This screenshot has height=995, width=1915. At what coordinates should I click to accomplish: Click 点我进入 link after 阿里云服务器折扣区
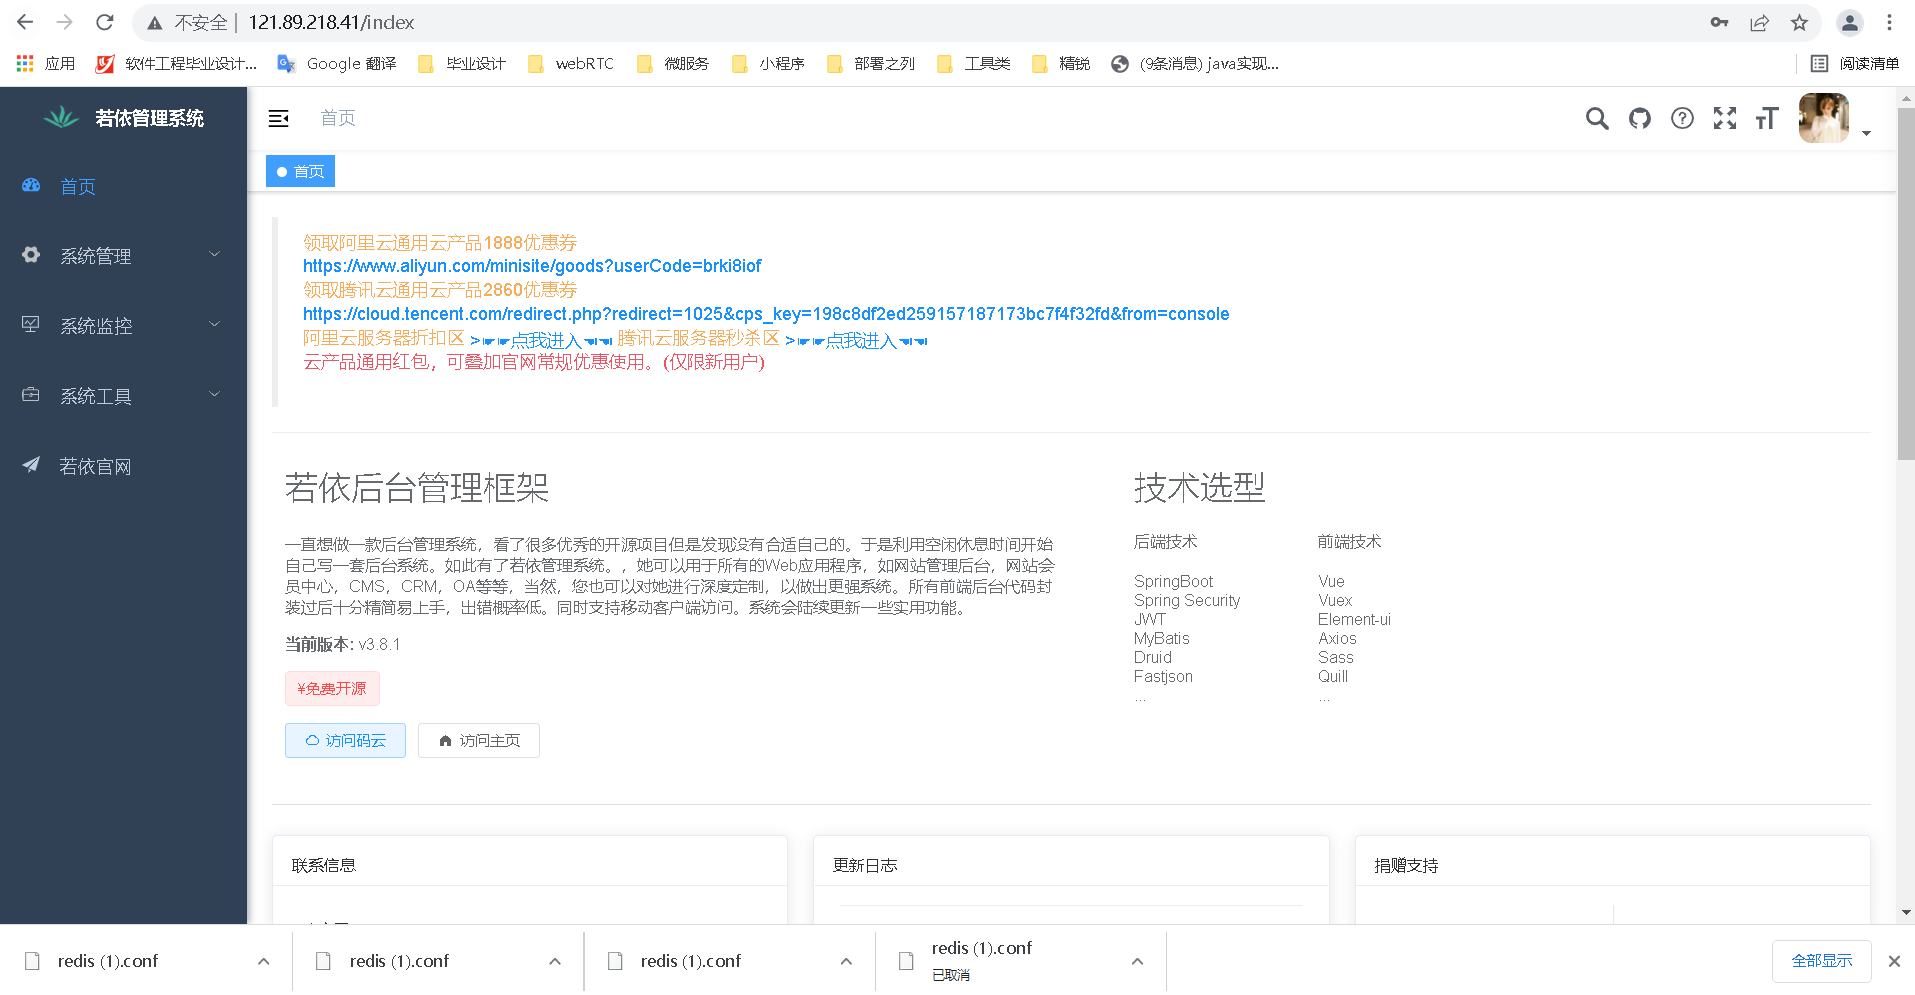pyautogui.click(x=541, y=340)
